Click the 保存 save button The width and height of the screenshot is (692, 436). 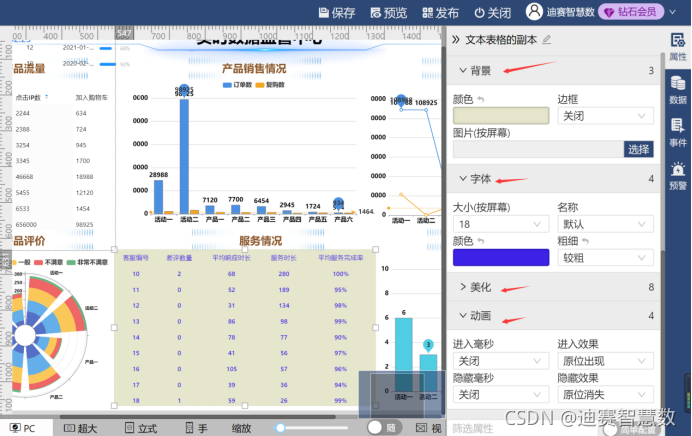337,12
